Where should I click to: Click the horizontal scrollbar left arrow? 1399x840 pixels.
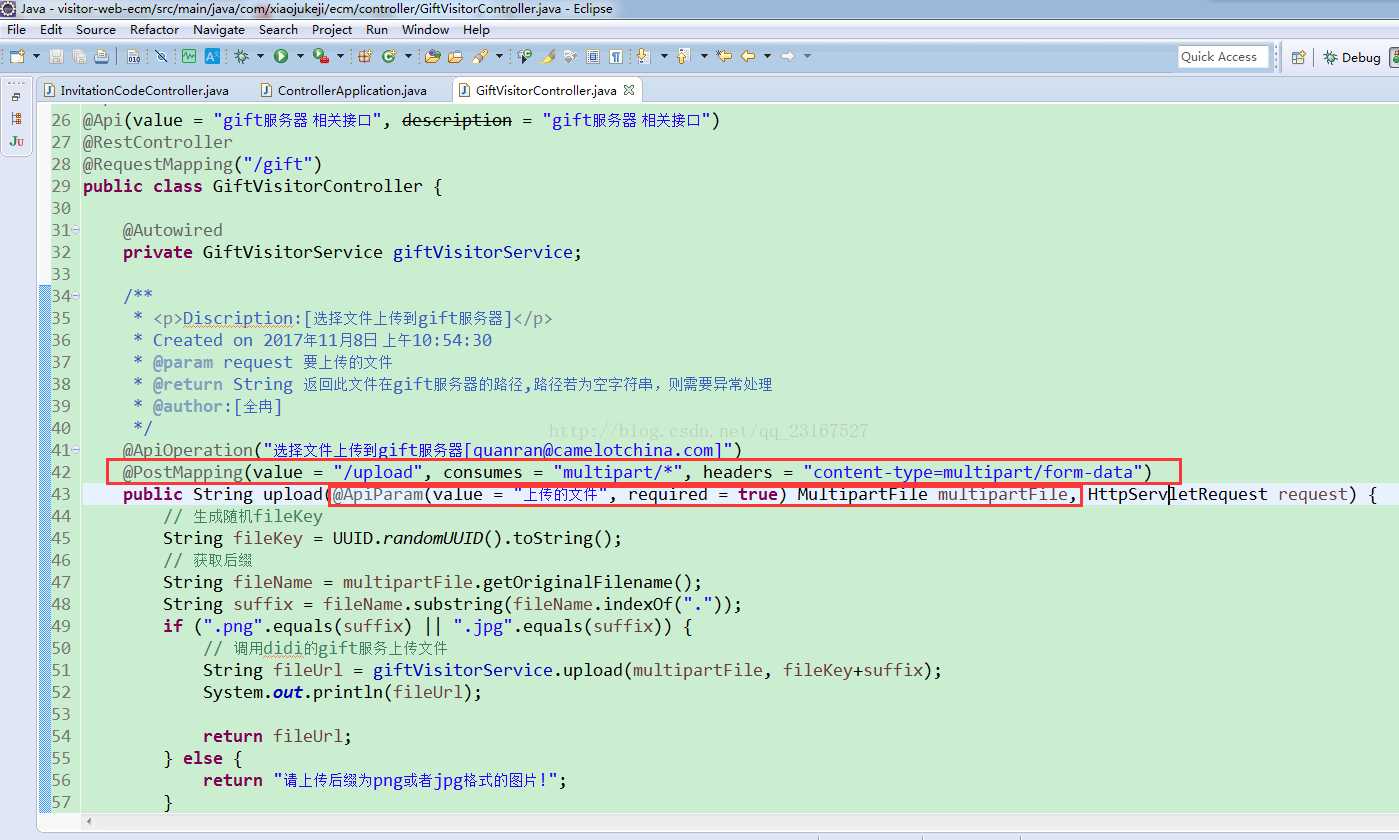(90, 821)
